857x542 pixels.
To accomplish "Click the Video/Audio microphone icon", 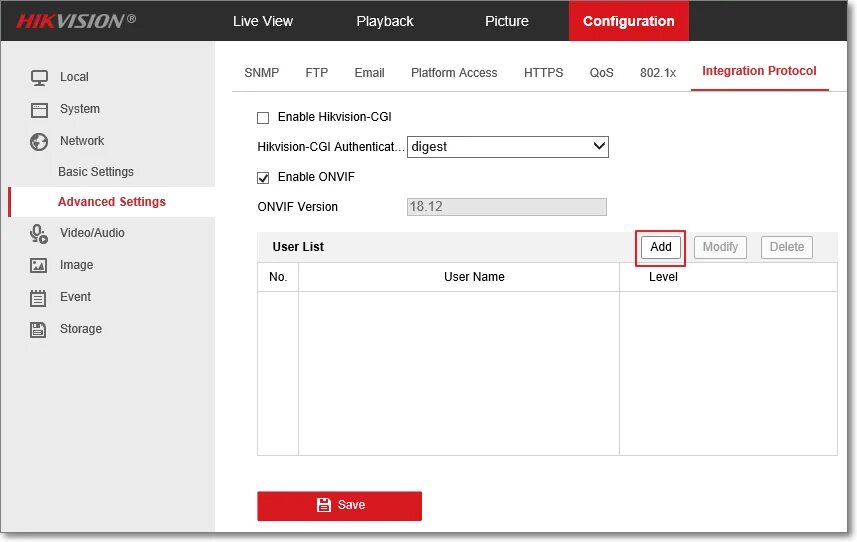I will click(39, 234).
